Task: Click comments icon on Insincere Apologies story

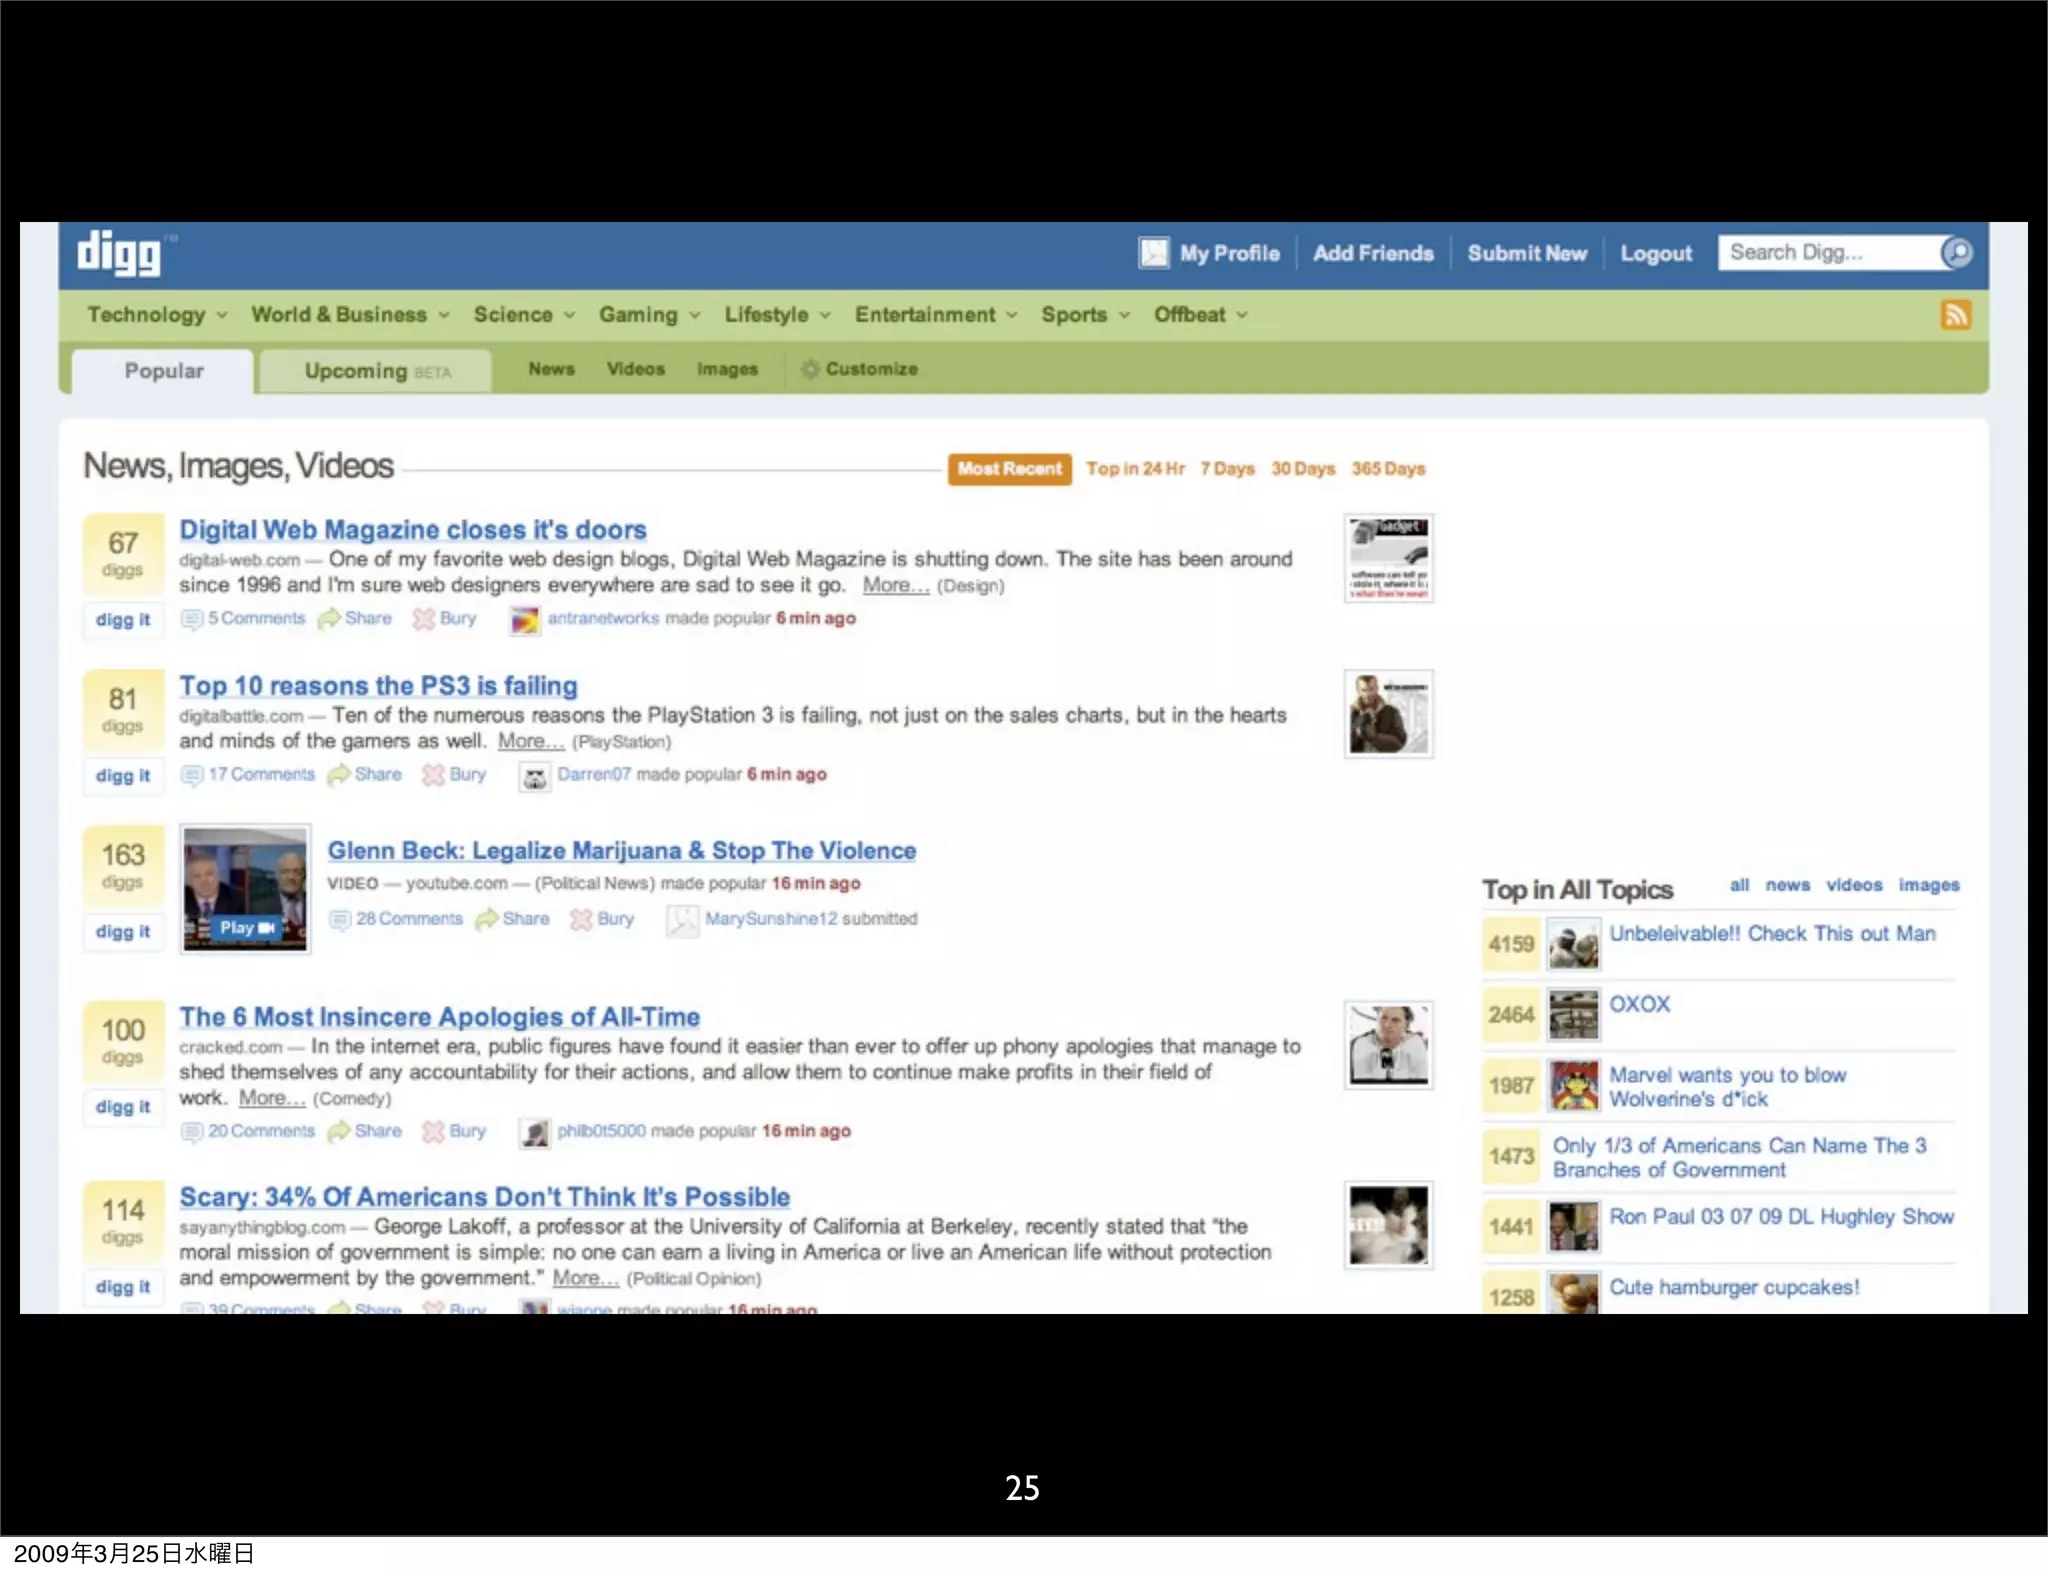Action: [191, 1132]
